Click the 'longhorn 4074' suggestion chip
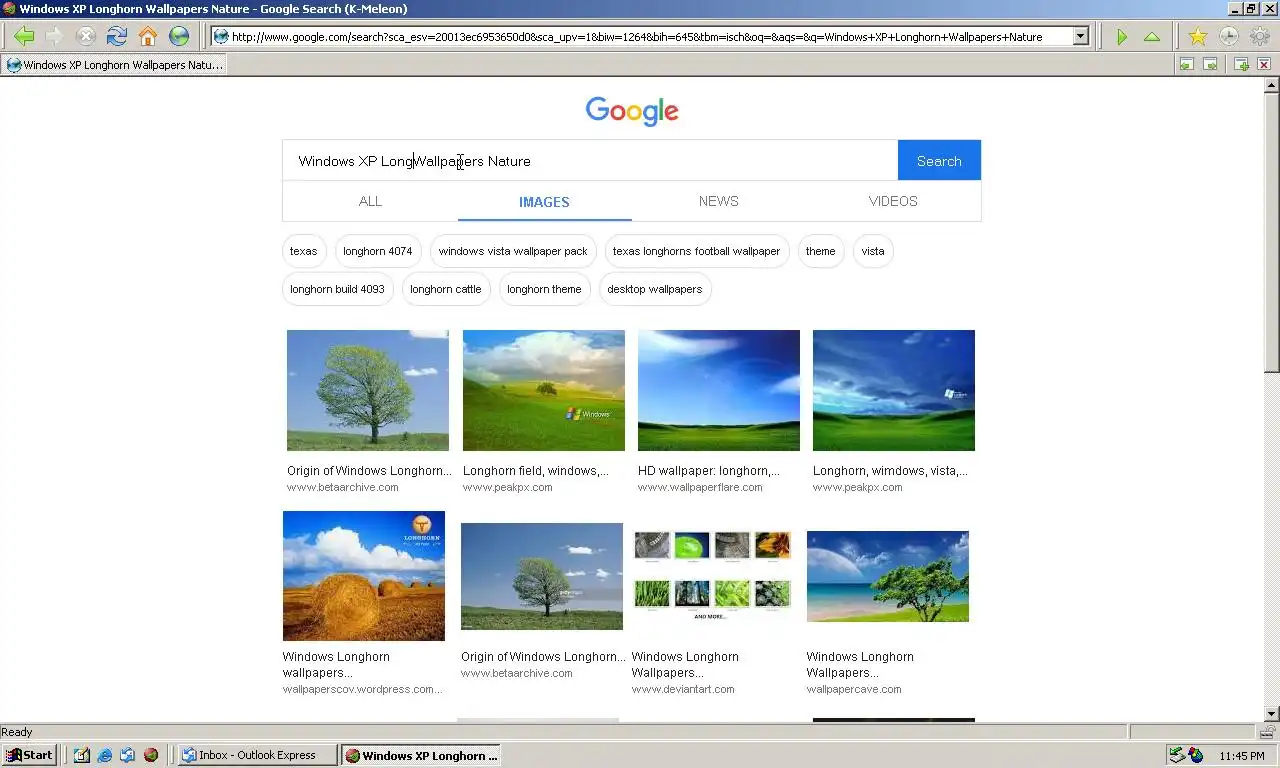Screen dimensions: 1280x768 (377, 251)
